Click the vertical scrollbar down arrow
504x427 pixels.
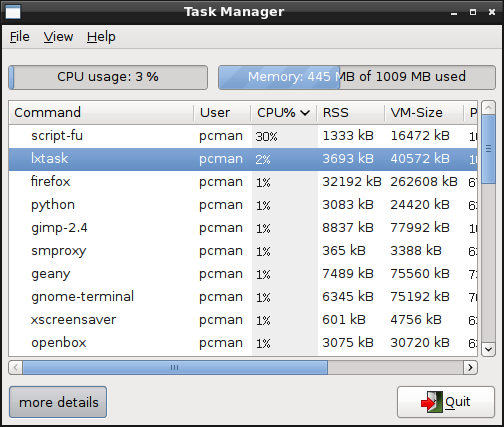tap(488, 349)
